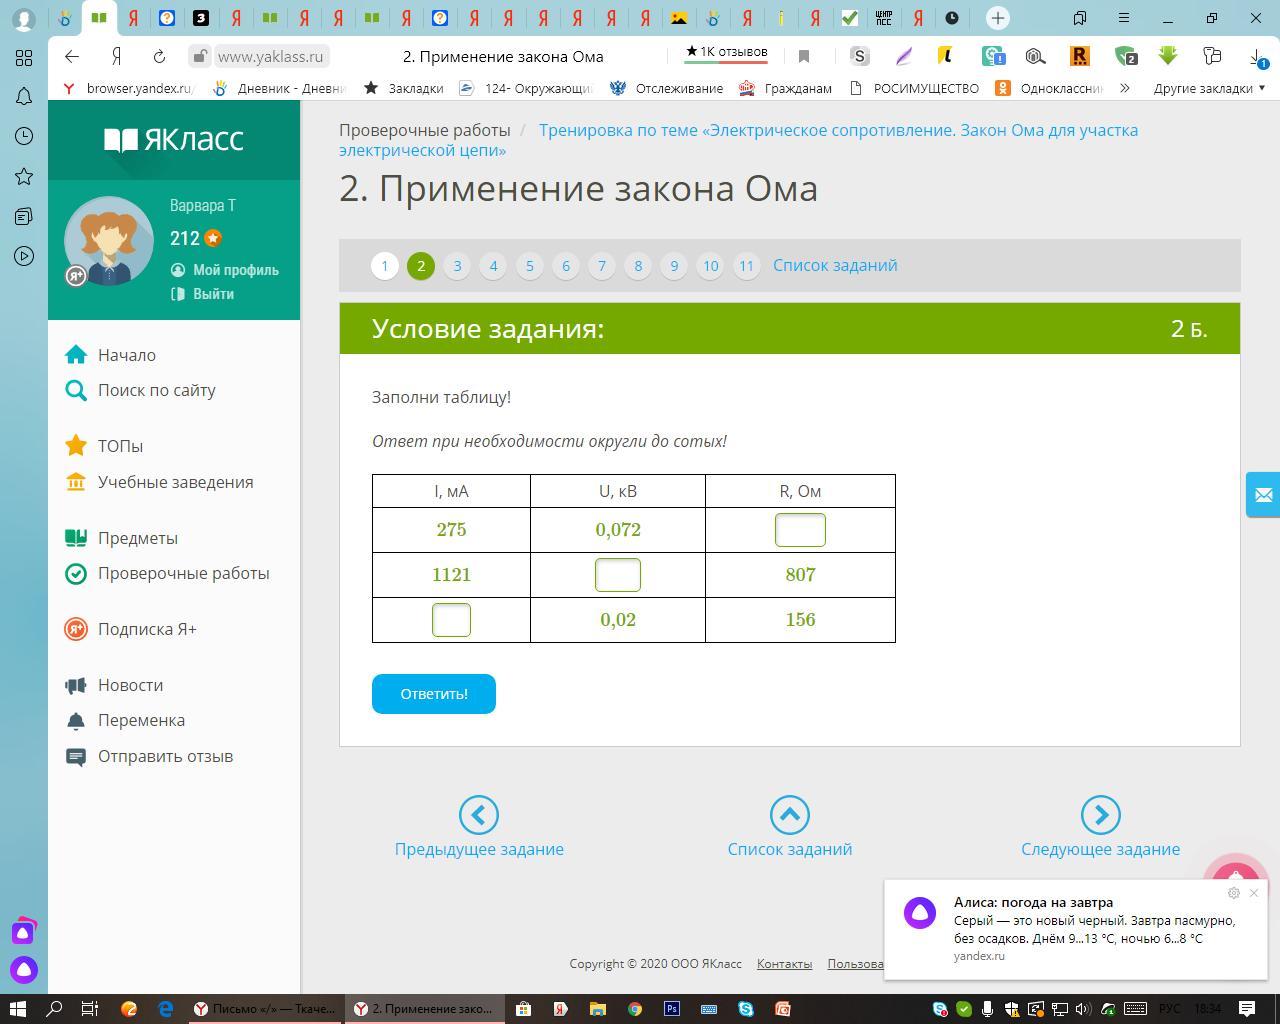Open a new browser tab

pyautogui.click(x=997, y=18)
